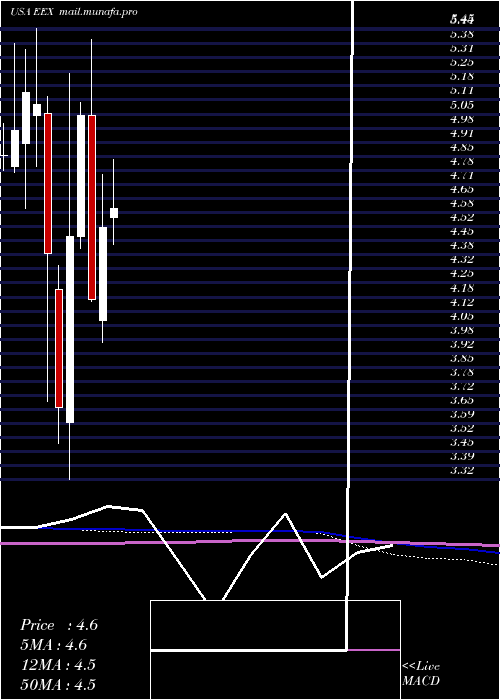
Task: Click the '5MA : 4.6' readout
Action: [53, 645]
